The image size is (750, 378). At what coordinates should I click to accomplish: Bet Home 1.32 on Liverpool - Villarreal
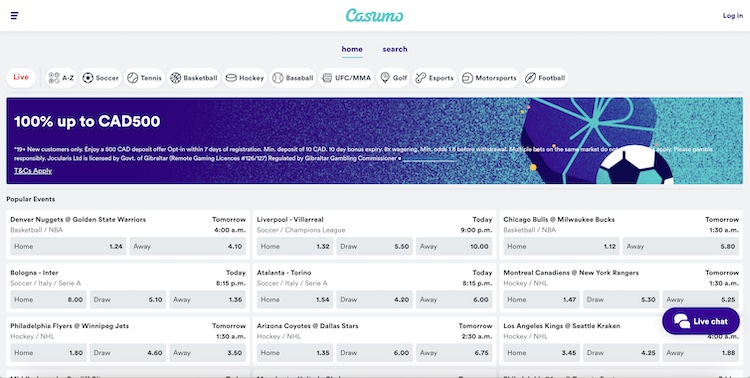coord(295,246)
